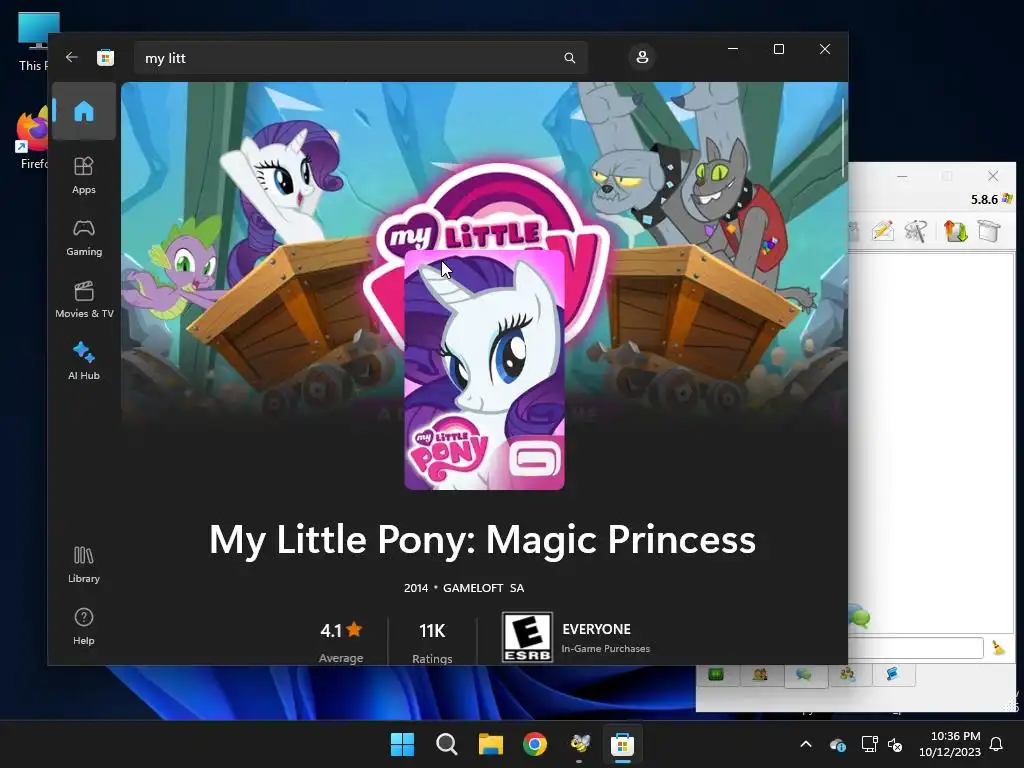Viewport: 1024px width, 768px height.
Task: Click the Store page vertical scrollbar
Action: pos(844,137)
